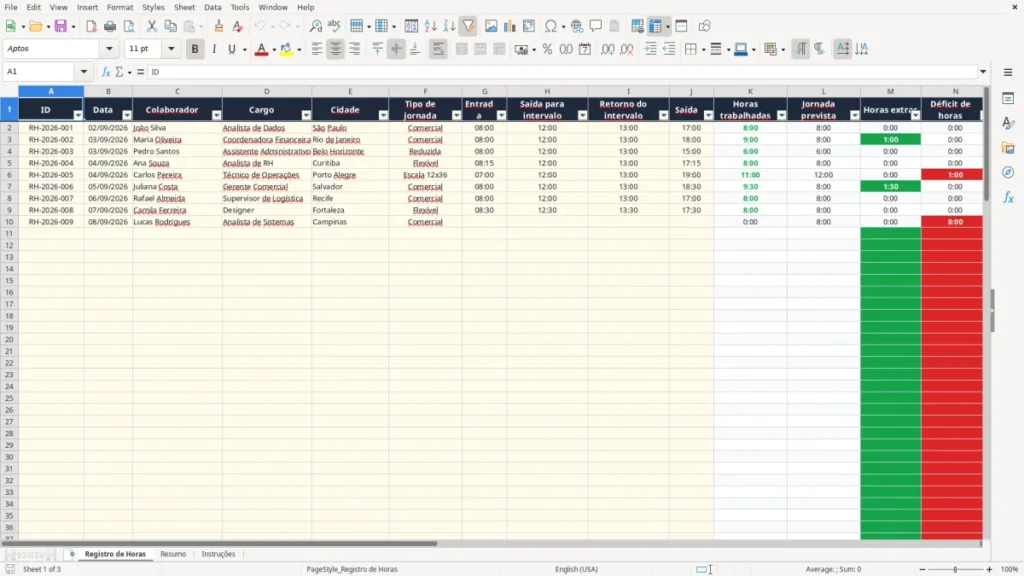Image resolution: width=1024 pixels, height=576 pixels.
Task: Insert a comment
Action: 596,26
